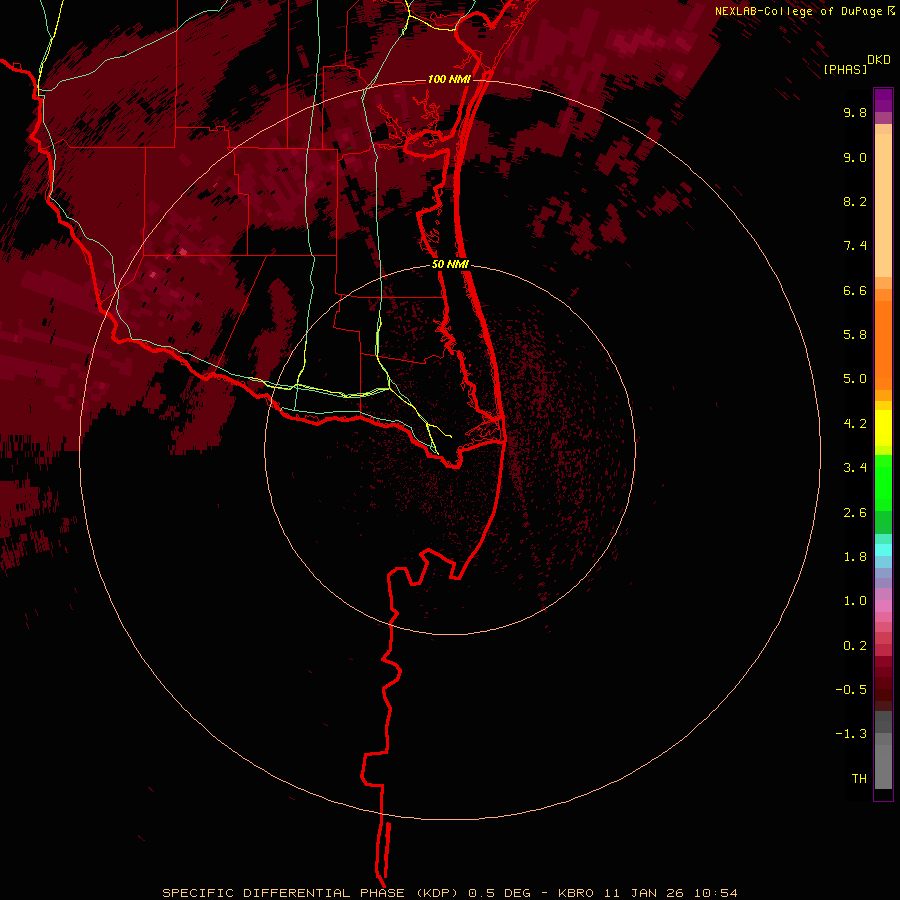Click the 7.4 scale value
The width and height of the screenshot is (900, 900).
[x=855, y=246]
